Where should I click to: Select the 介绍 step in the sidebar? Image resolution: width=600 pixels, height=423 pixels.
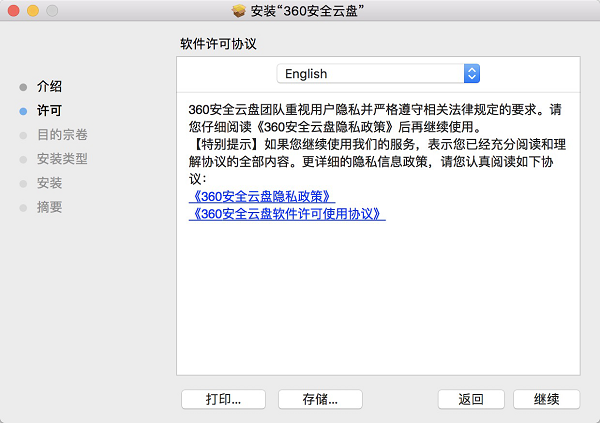pyautogui.click(x=49, y=87)
